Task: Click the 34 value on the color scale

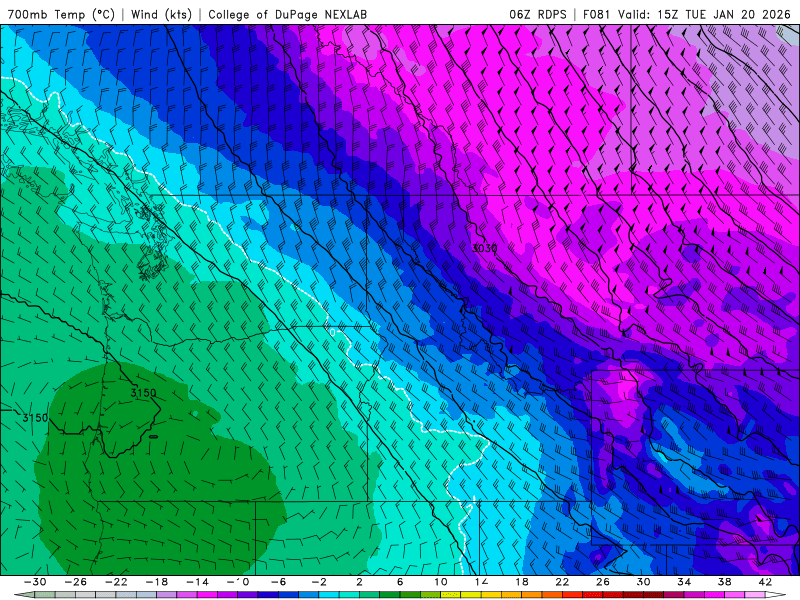Action: [684, 582]
